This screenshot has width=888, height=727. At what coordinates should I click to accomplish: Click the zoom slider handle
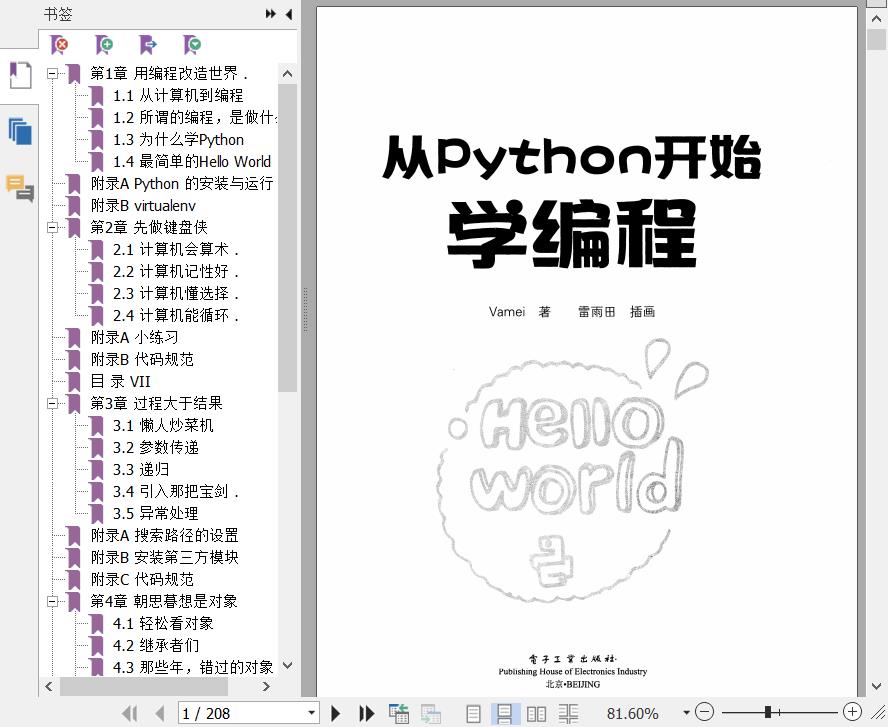(x=768, y=712)
